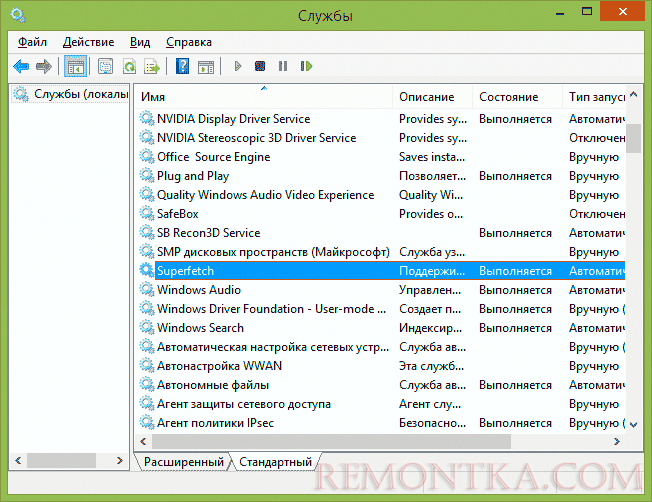
Task: Click the Export list toolbar icon
Action: [152, 67]
